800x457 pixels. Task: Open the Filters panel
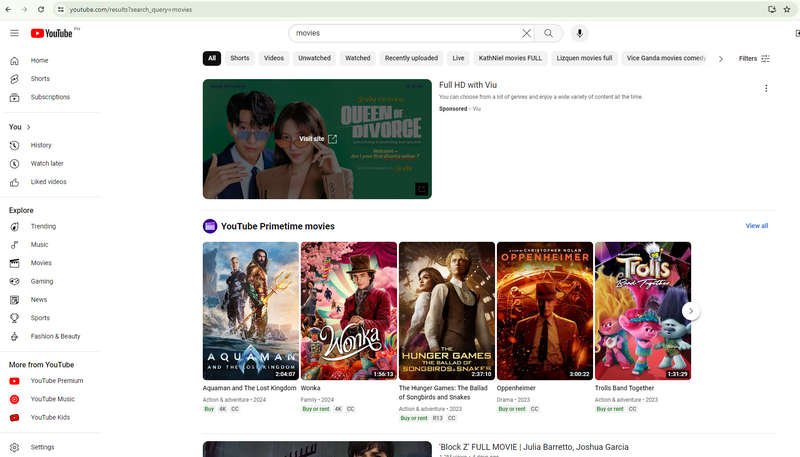click(754, 59)
